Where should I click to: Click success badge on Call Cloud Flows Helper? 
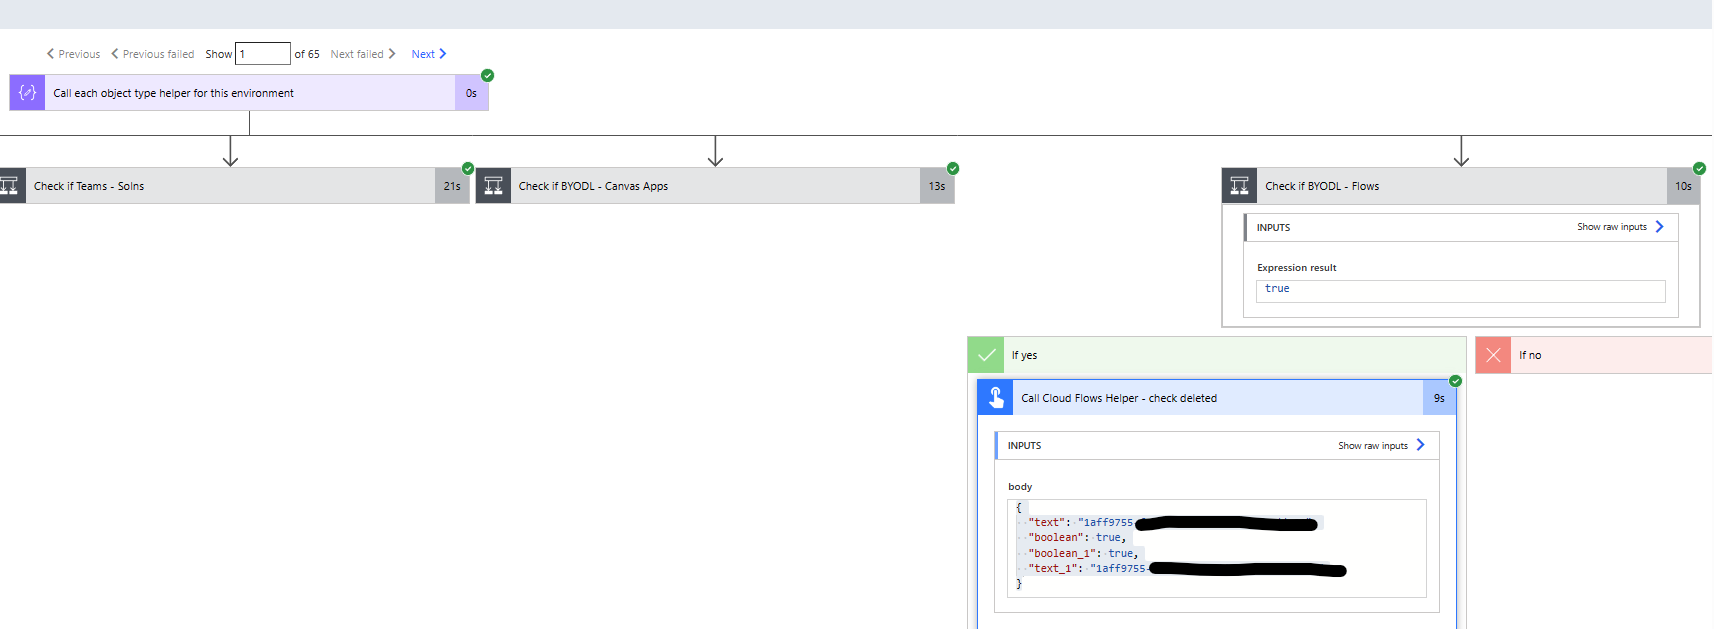(x=1456, y=381)
